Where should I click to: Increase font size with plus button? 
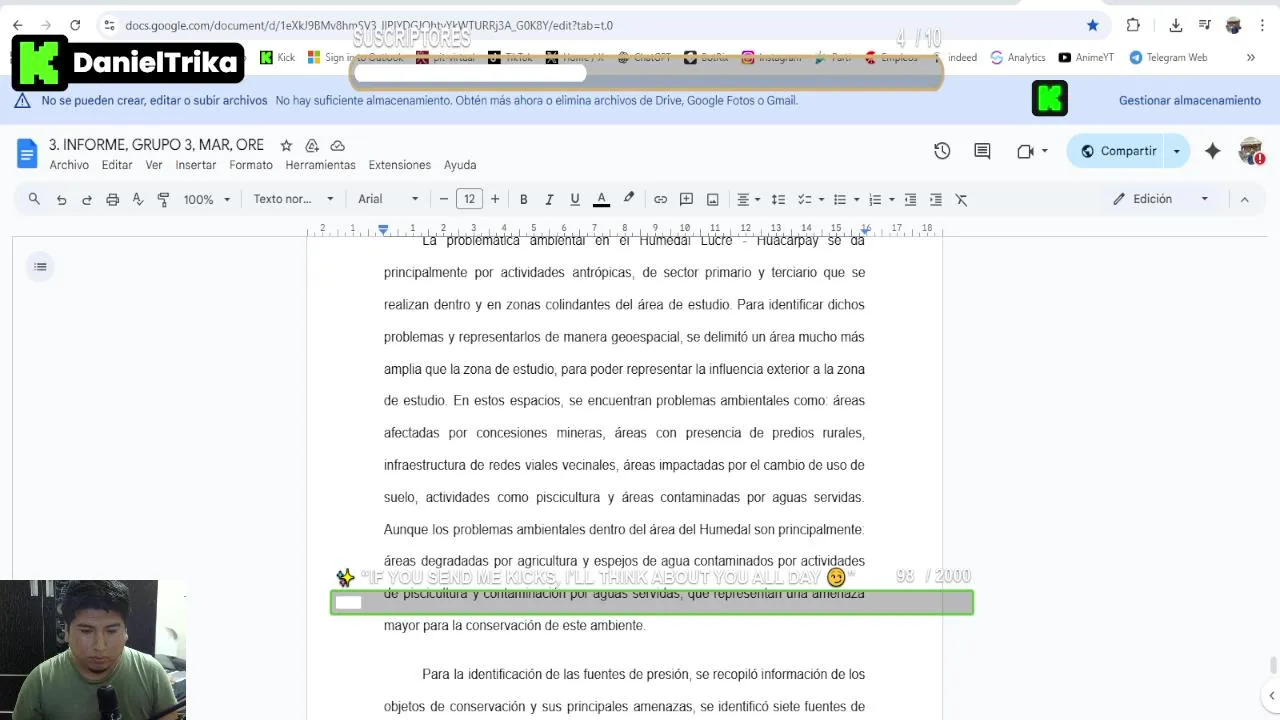tap(495, 199)
